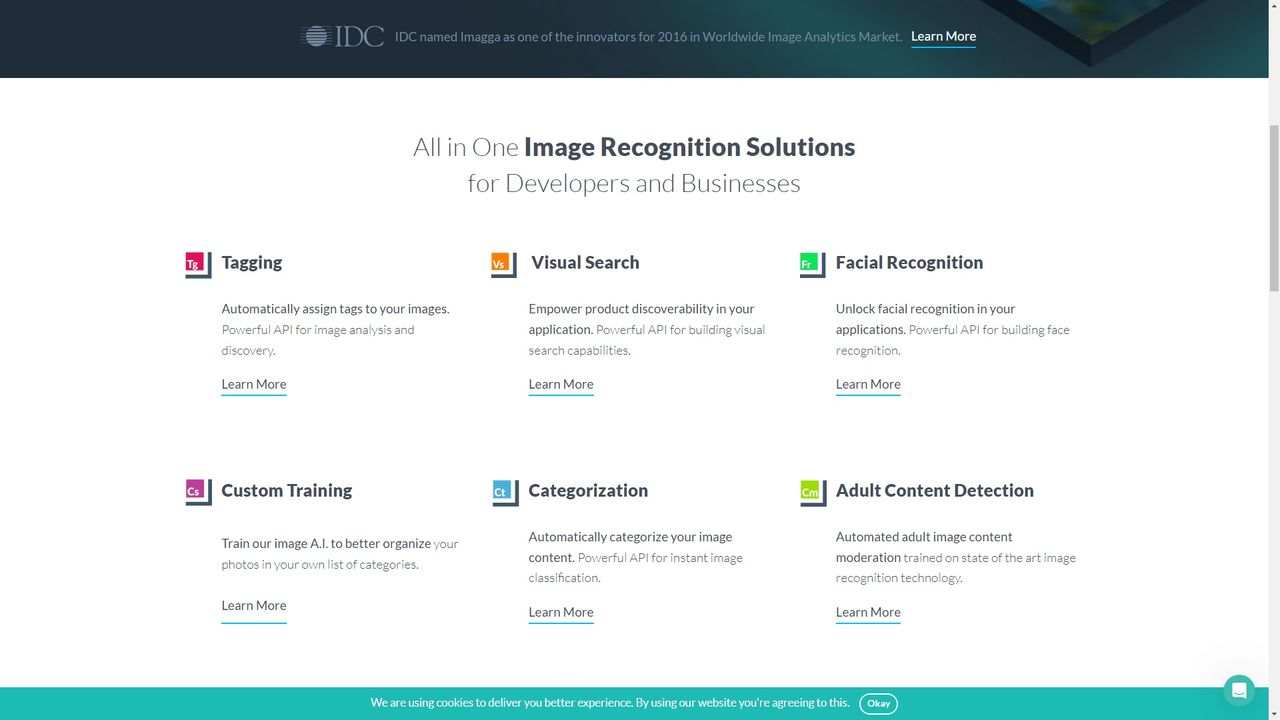Click 'for Developers and Businesses' subheading
1280x720 pixels.
pyautogui.click(x=634, y=184)
